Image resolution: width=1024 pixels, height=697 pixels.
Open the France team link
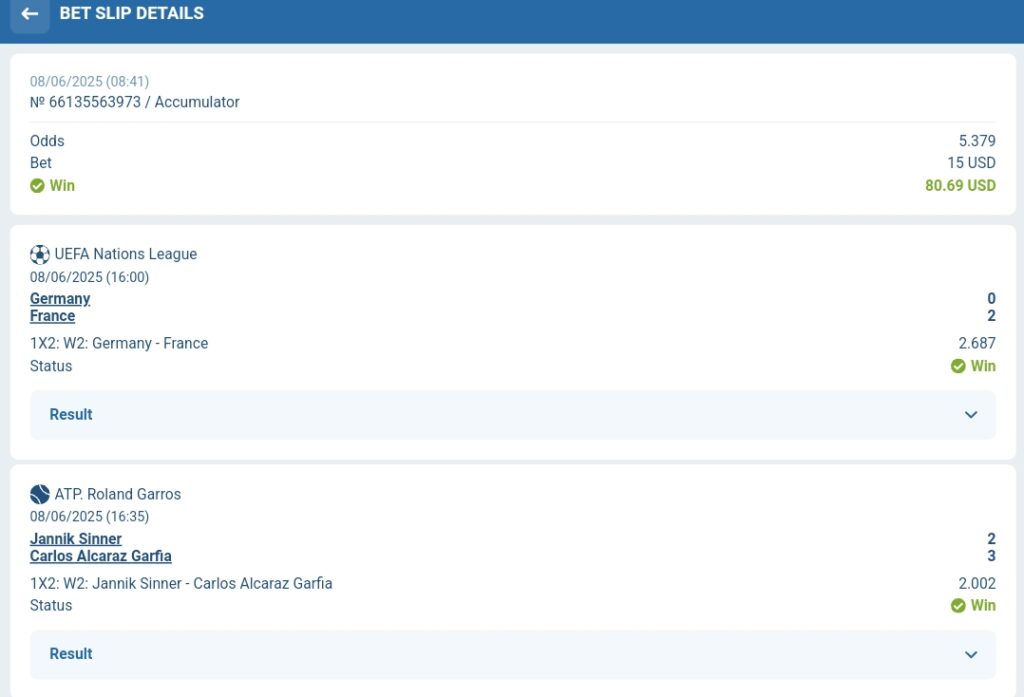52,316
